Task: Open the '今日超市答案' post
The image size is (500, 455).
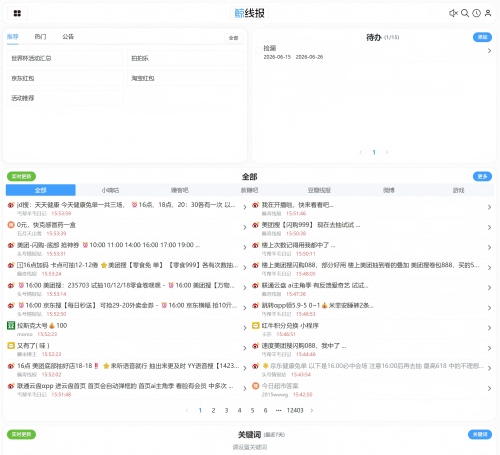Action: [x=373, y=389]
